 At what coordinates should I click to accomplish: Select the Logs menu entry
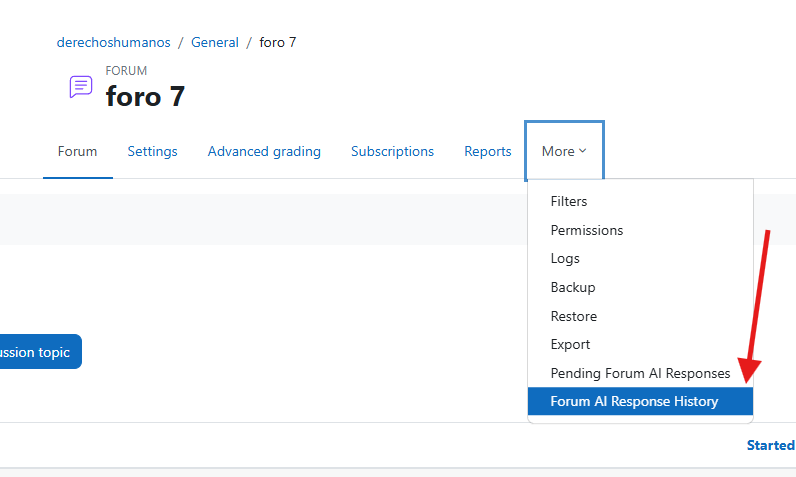565,259
